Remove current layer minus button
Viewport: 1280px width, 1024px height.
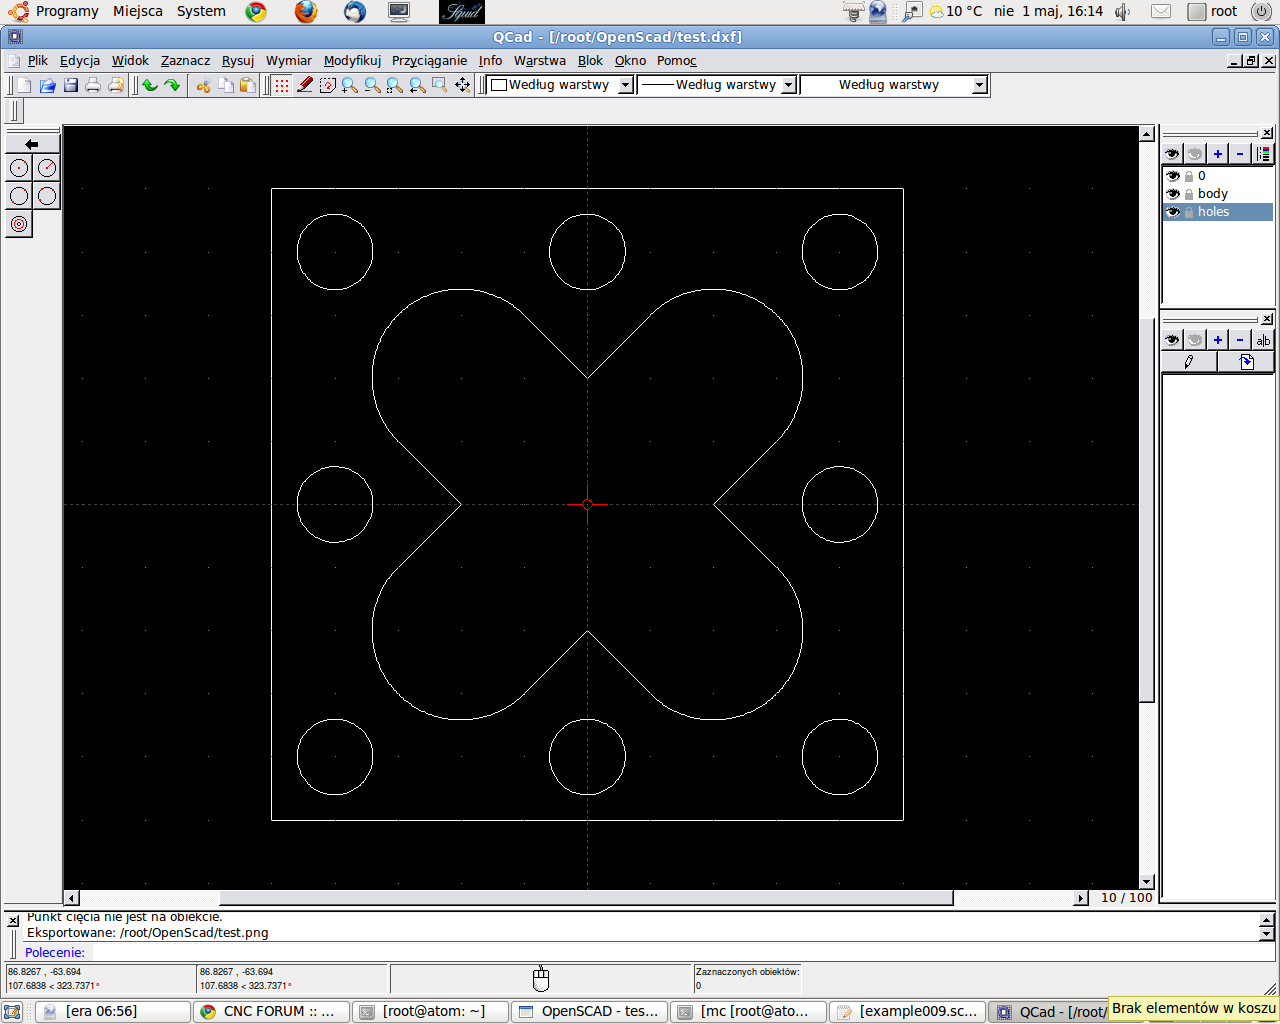pos(1241,154)
